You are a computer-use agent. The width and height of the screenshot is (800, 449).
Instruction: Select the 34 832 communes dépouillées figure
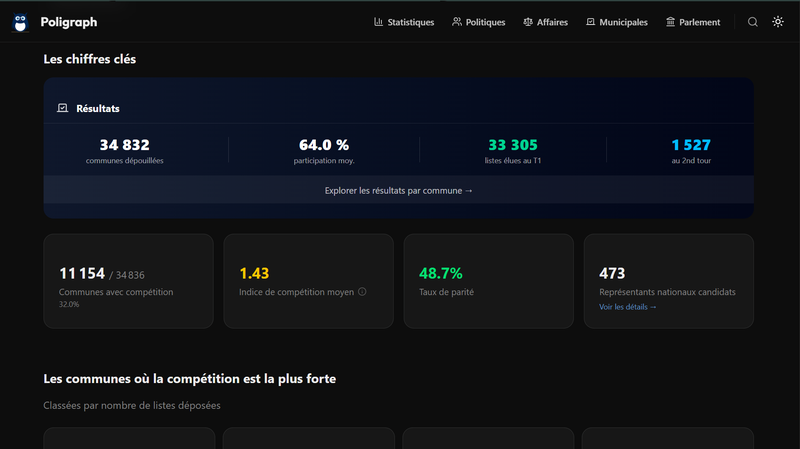(125, 146)
